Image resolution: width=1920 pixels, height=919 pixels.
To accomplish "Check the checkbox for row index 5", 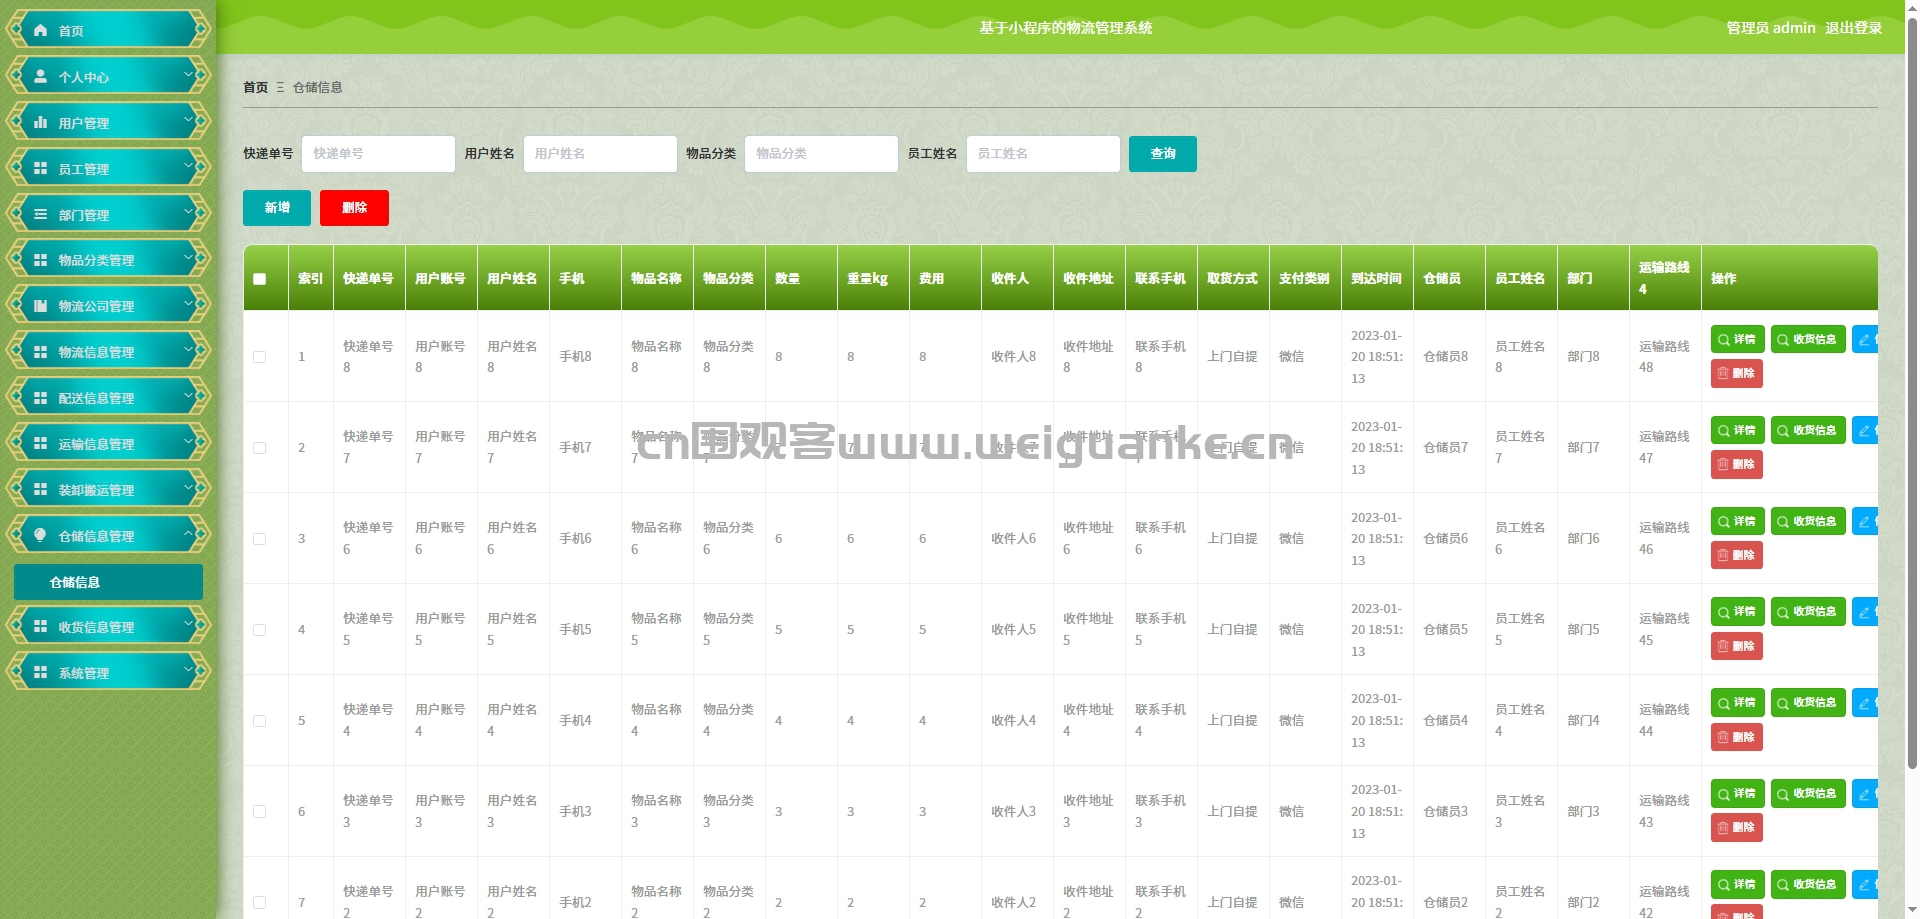I will tap(260, 721).
